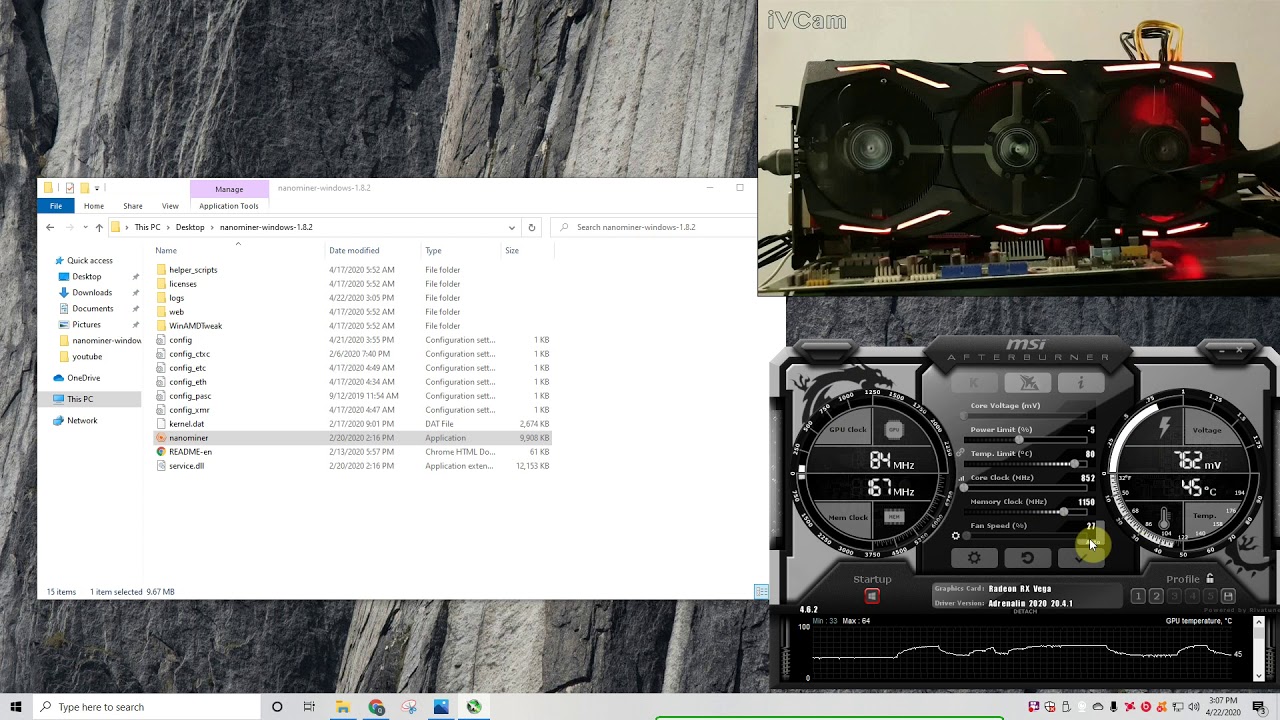Select Afterburner profile slot 2

point(1156,596)
